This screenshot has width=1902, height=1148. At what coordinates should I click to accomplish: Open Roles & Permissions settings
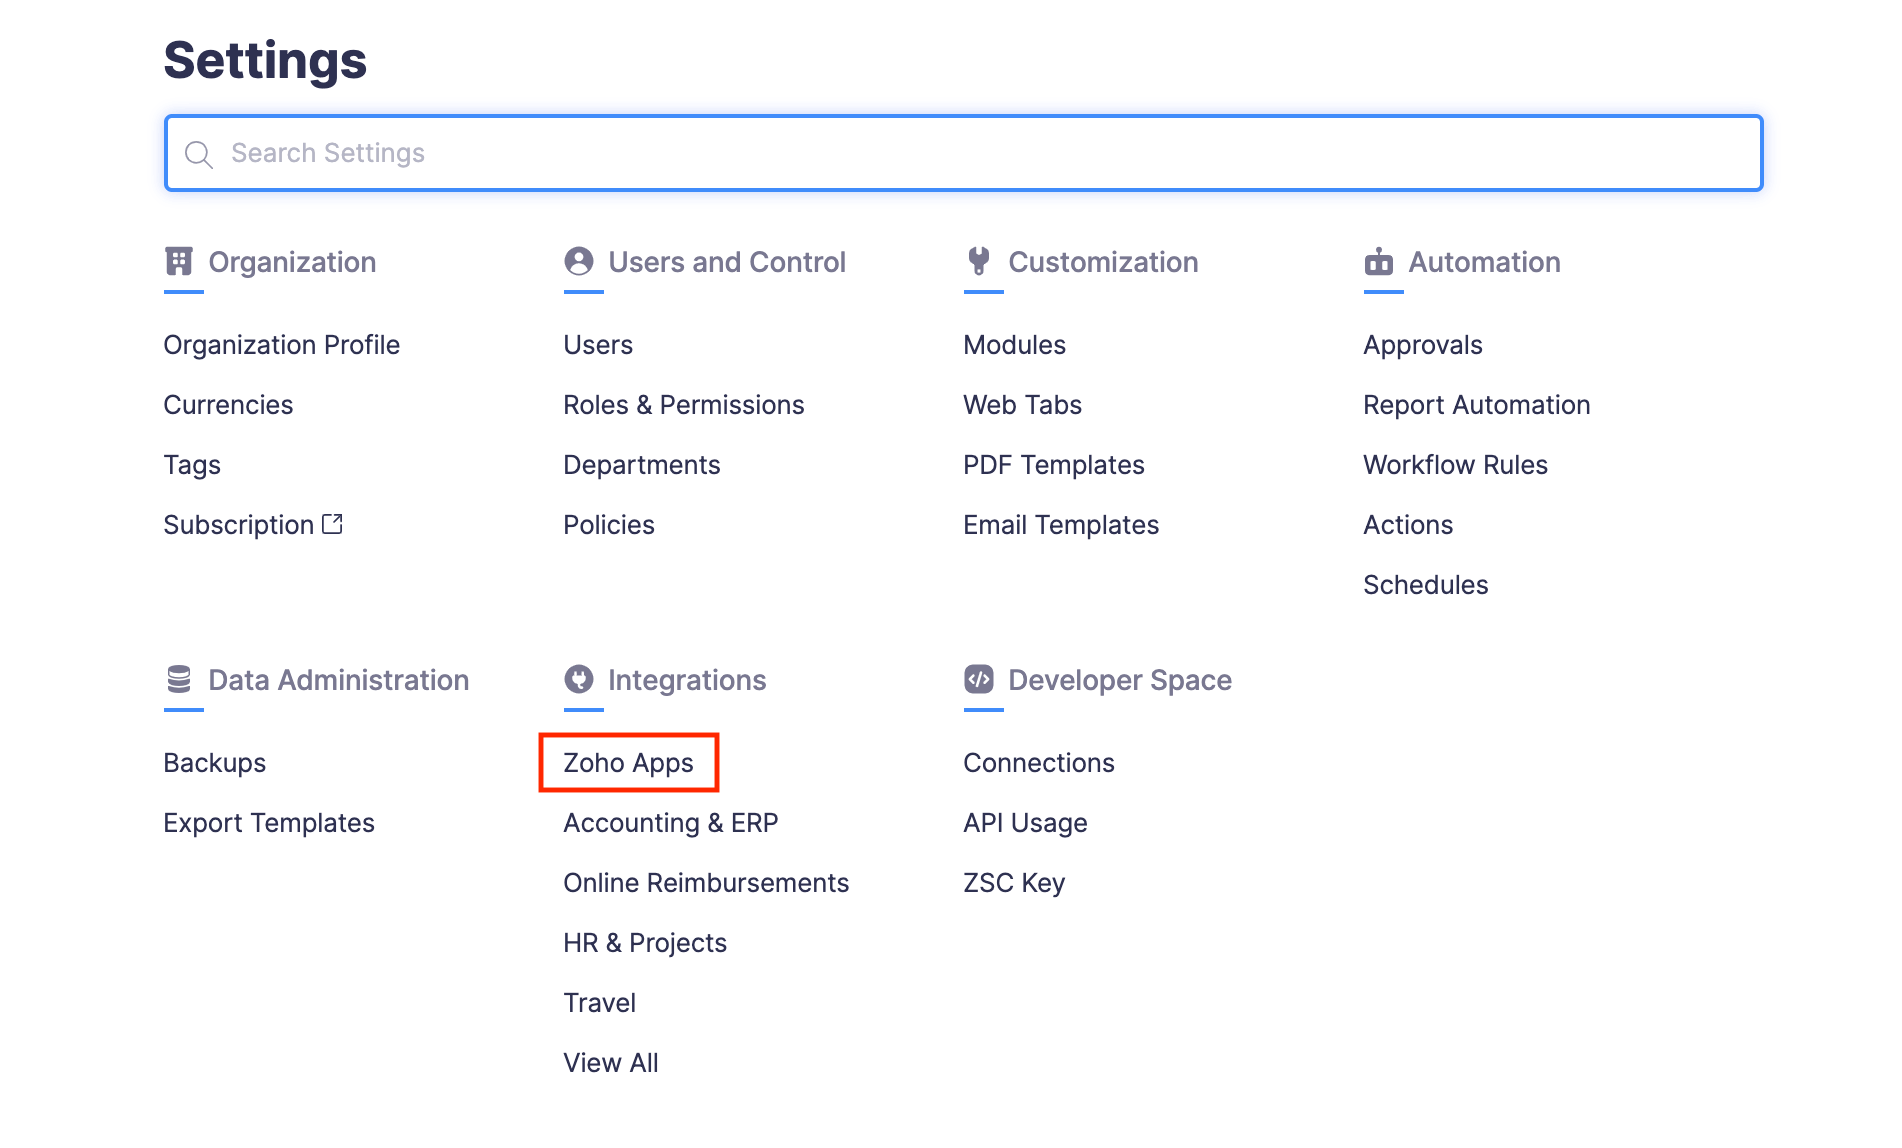tap(684, 404)
